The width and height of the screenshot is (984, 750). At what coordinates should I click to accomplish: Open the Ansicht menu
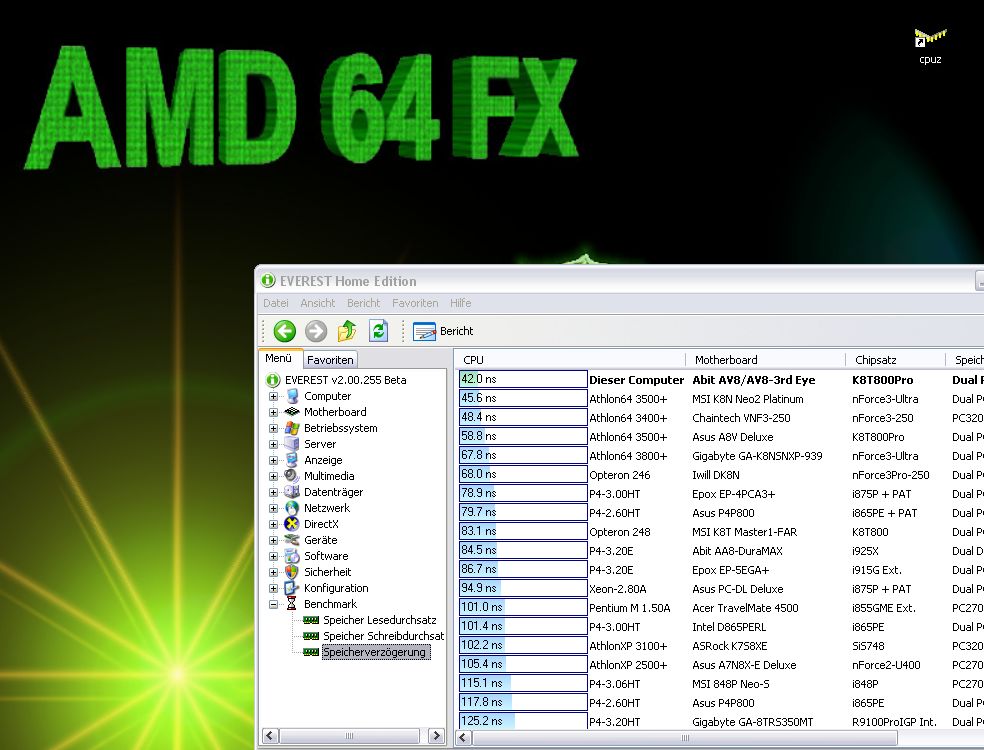point(318,303)
